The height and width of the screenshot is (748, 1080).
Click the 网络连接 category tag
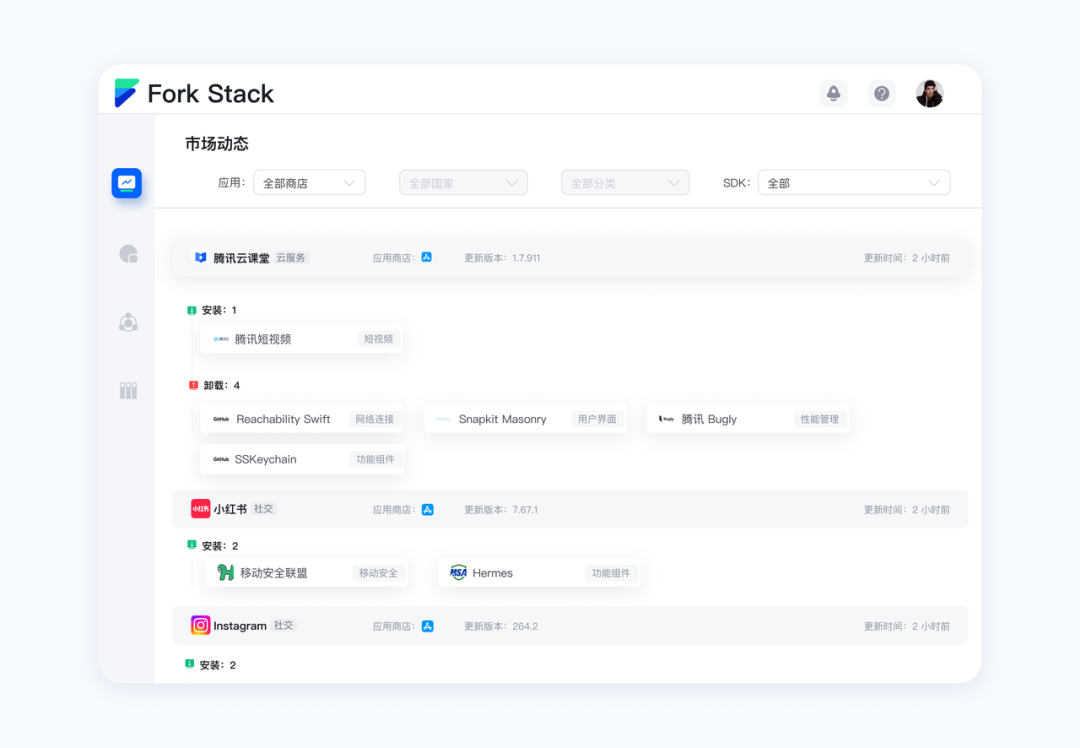coord(375,419)
